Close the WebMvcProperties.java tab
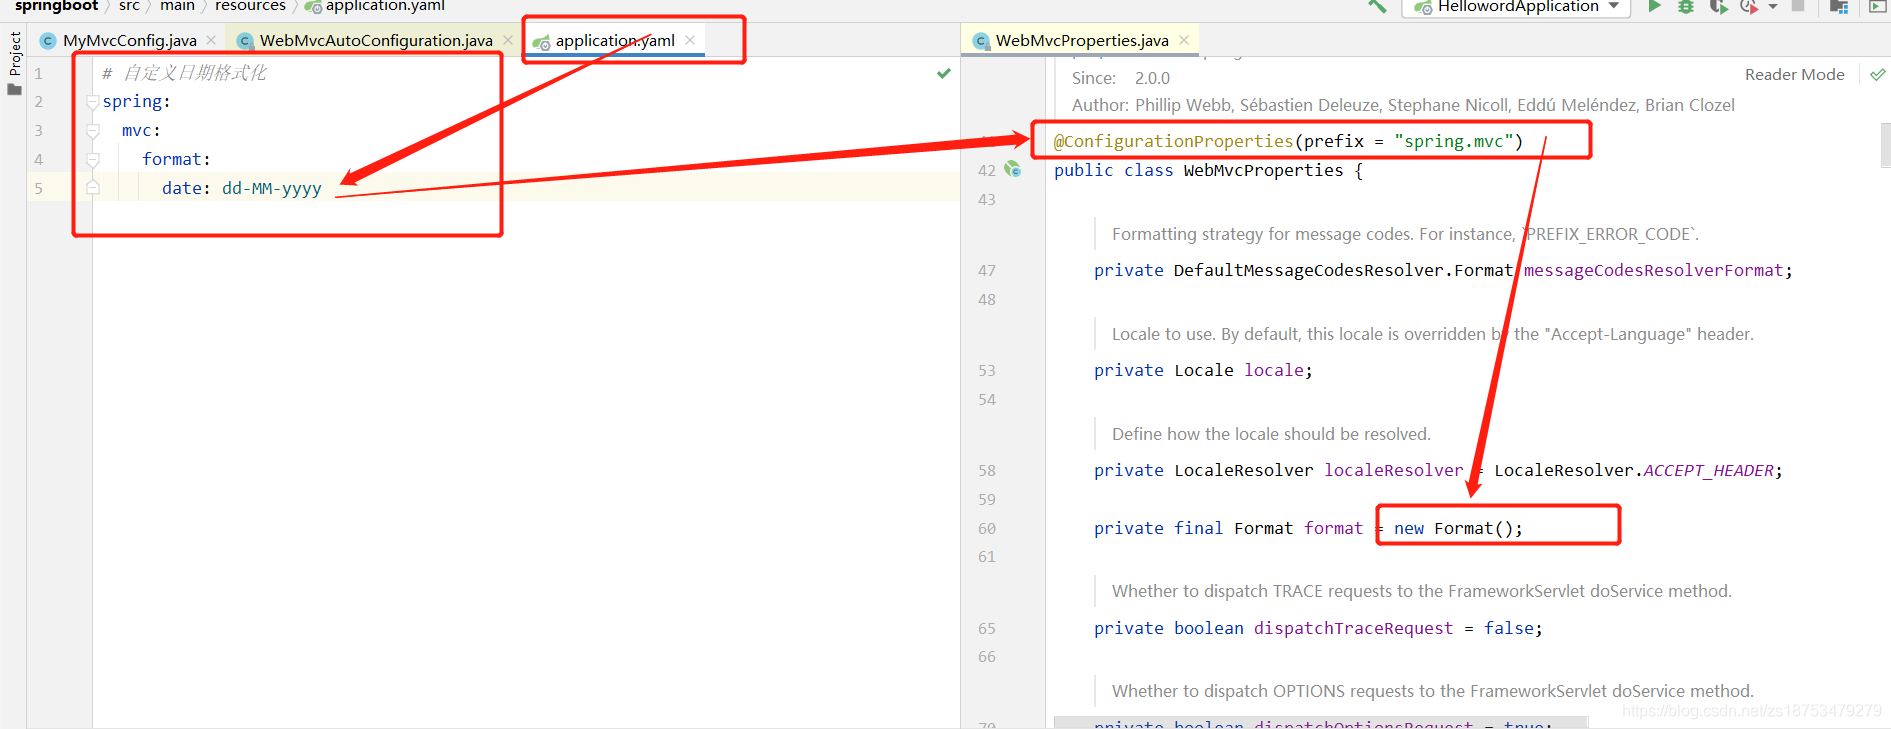 1184,40
